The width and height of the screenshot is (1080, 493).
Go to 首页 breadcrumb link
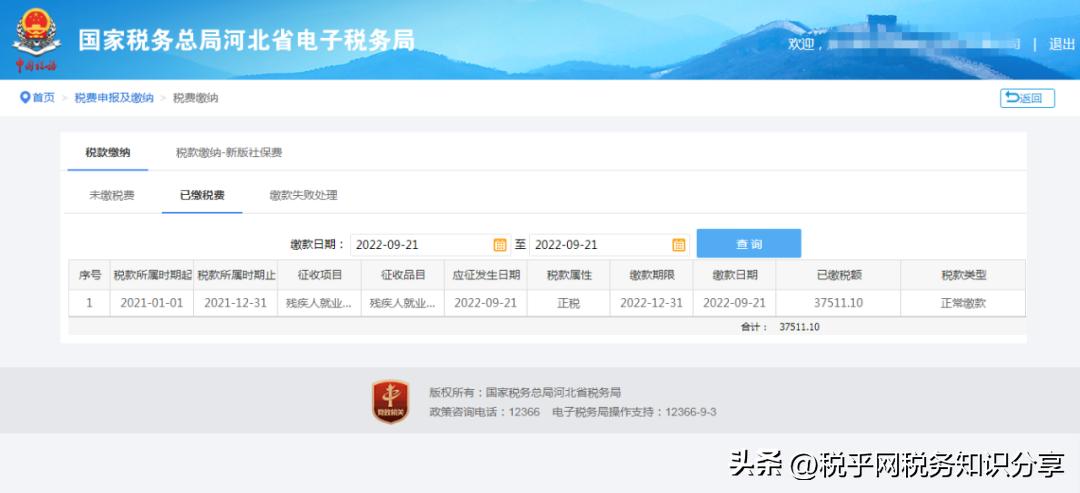pos(43,98)
